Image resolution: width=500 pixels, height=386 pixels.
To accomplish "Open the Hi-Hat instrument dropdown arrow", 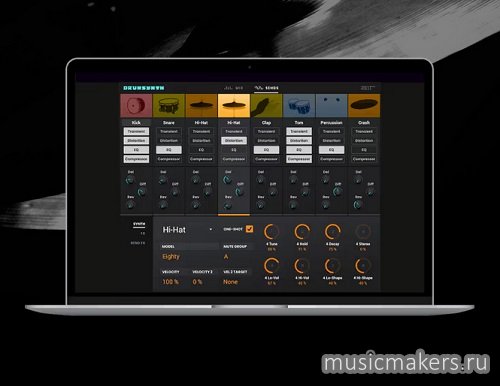I will 211,230.
